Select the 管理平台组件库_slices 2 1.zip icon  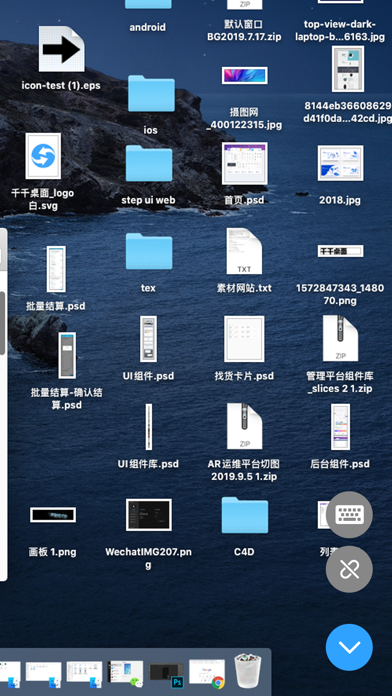341,338
